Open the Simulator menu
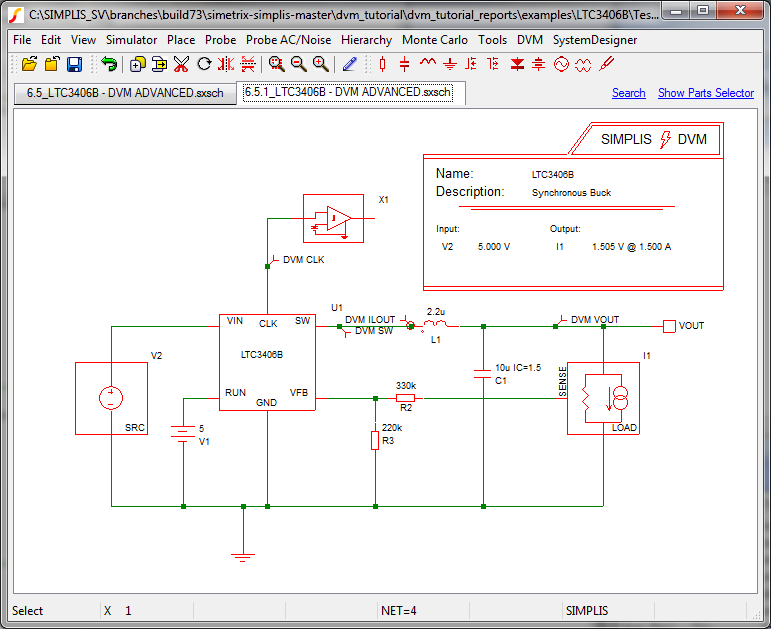Screen dimensions: 771x629 [131, 40]
